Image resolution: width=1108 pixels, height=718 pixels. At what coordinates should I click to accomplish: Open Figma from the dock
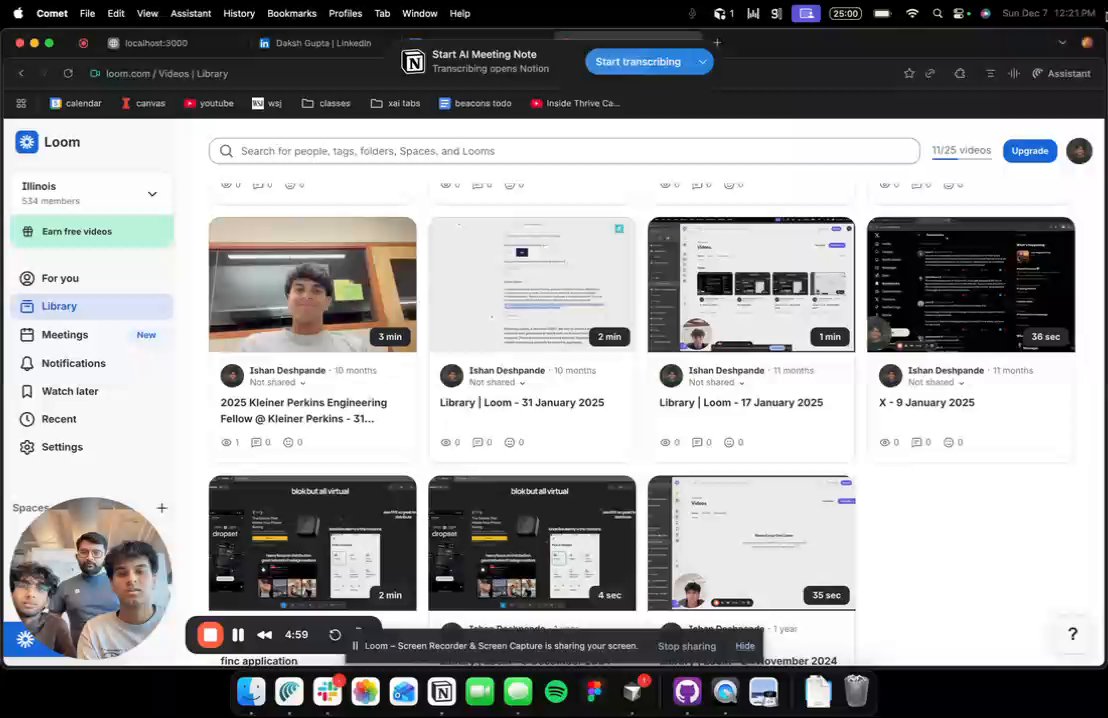[x=594, y=692]
